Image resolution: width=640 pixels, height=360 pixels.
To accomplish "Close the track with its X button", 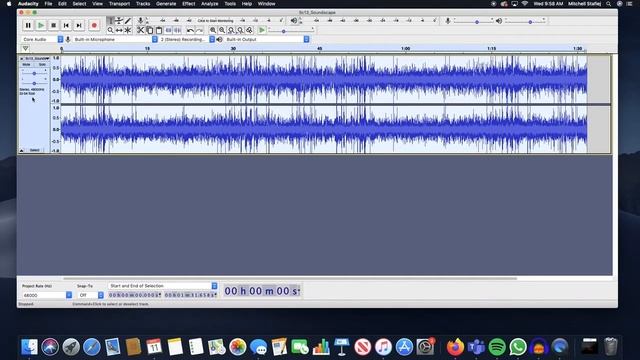I will click(22, 58).
